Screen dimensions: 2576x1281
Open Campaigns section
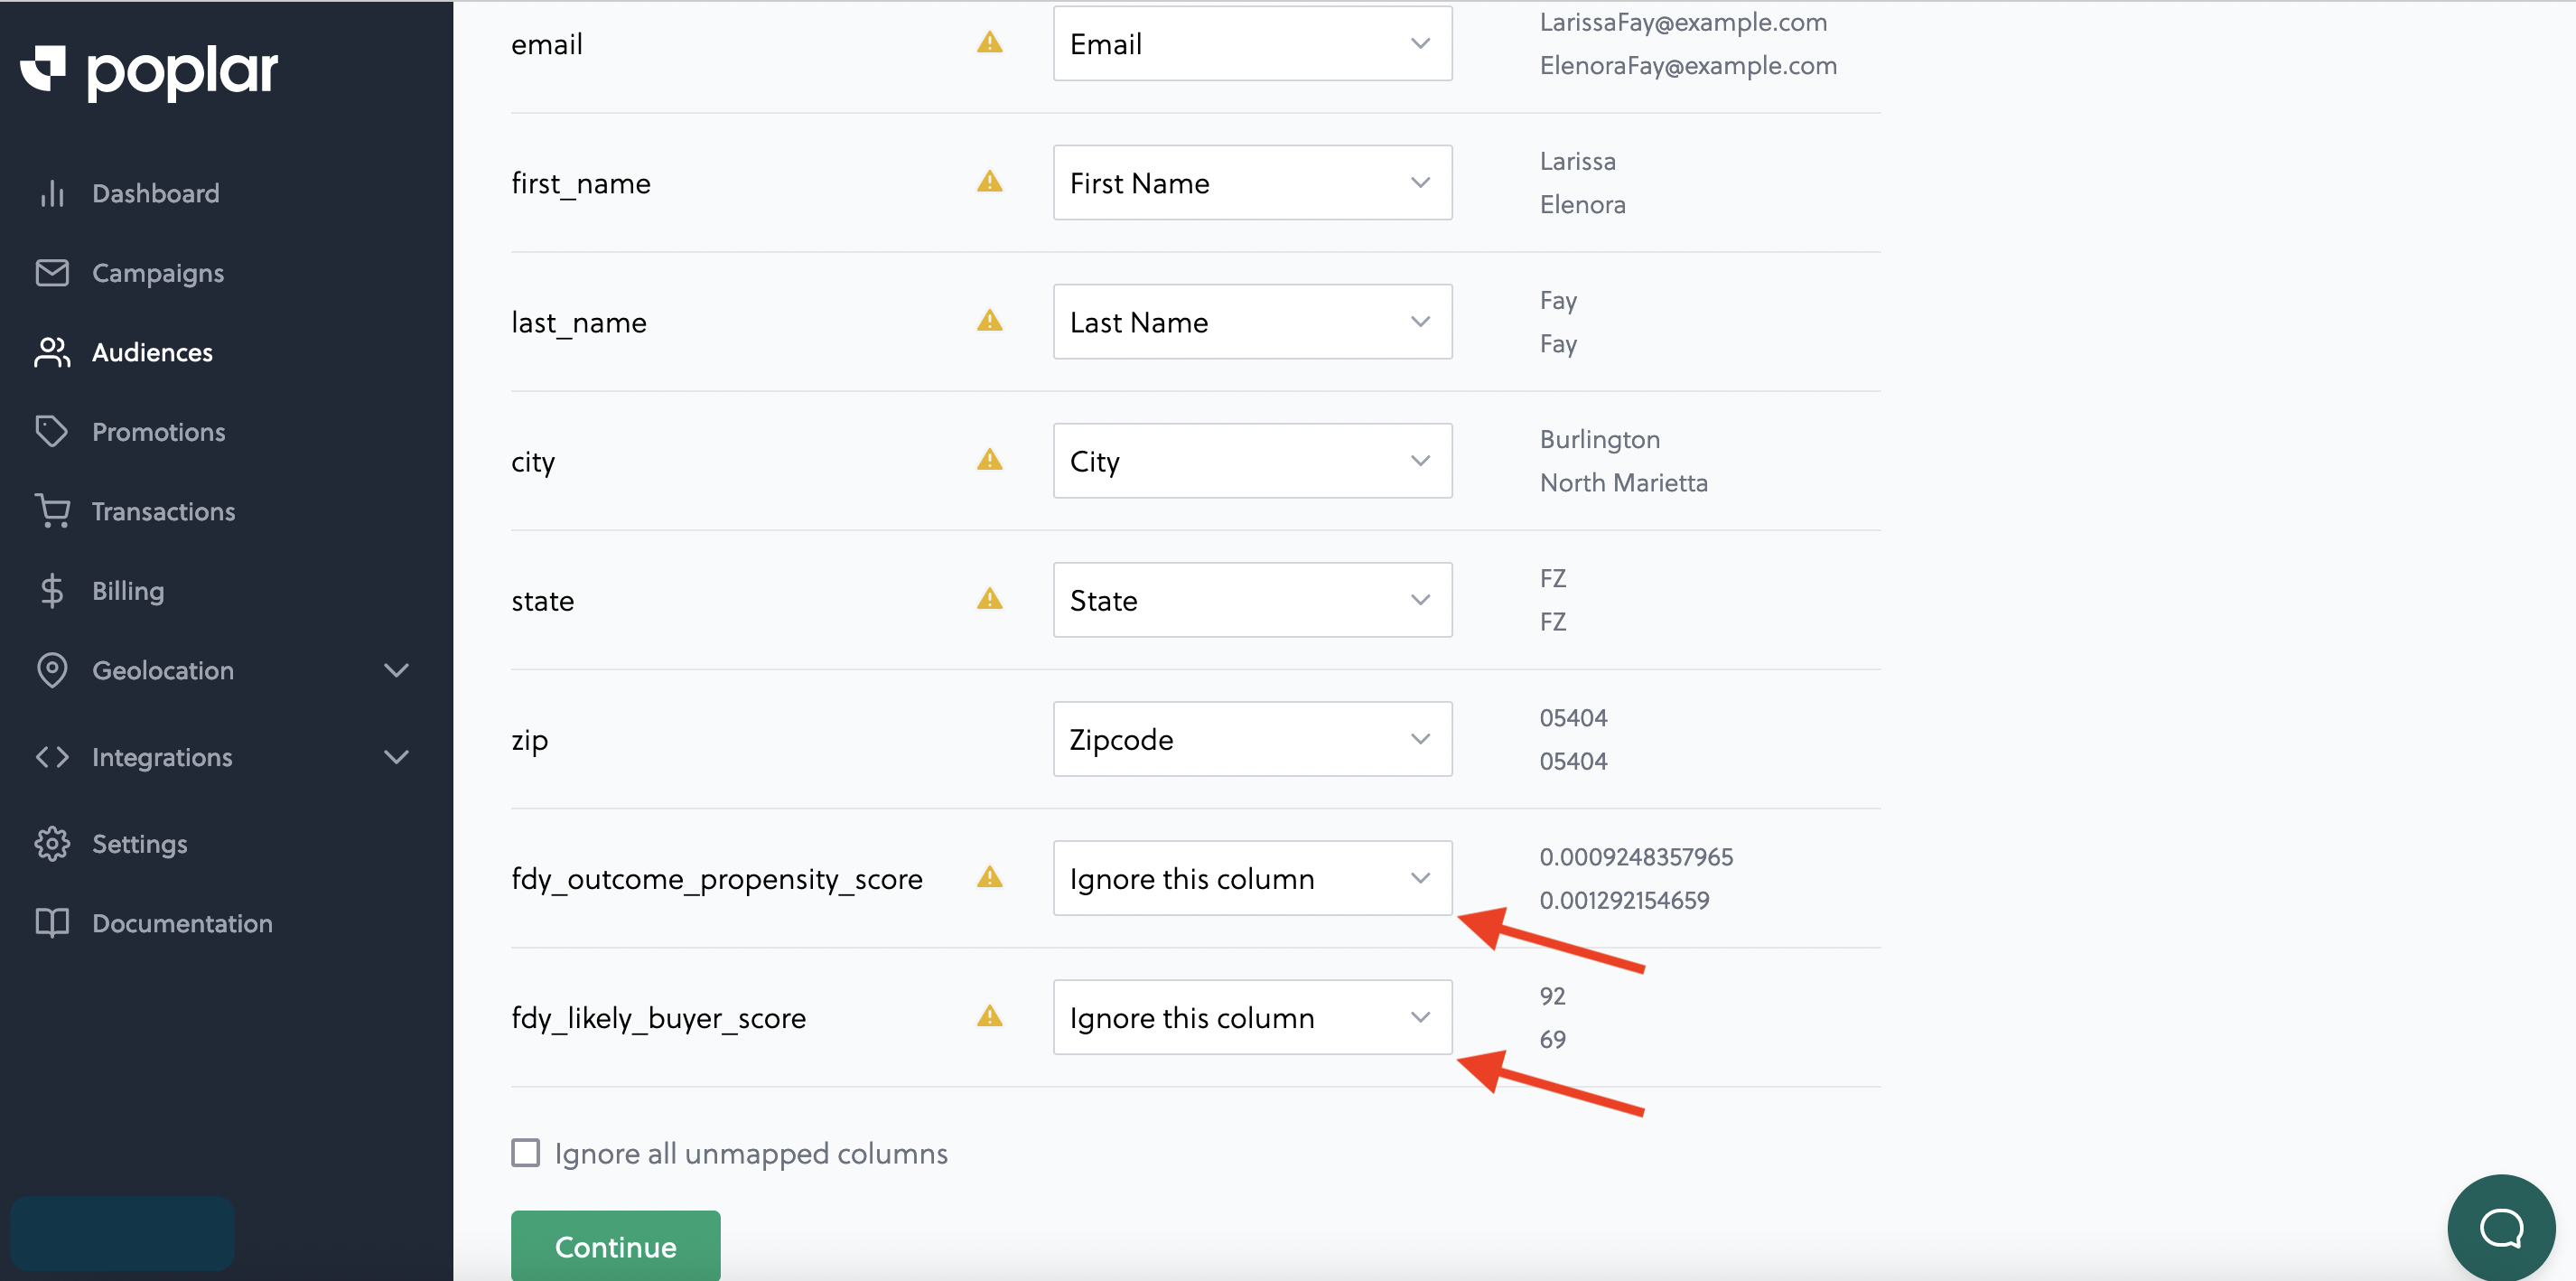coord(158,273)
